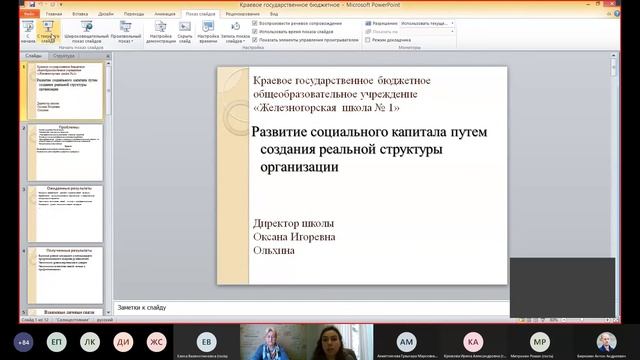Click русский language indicator in status bar

105,320
